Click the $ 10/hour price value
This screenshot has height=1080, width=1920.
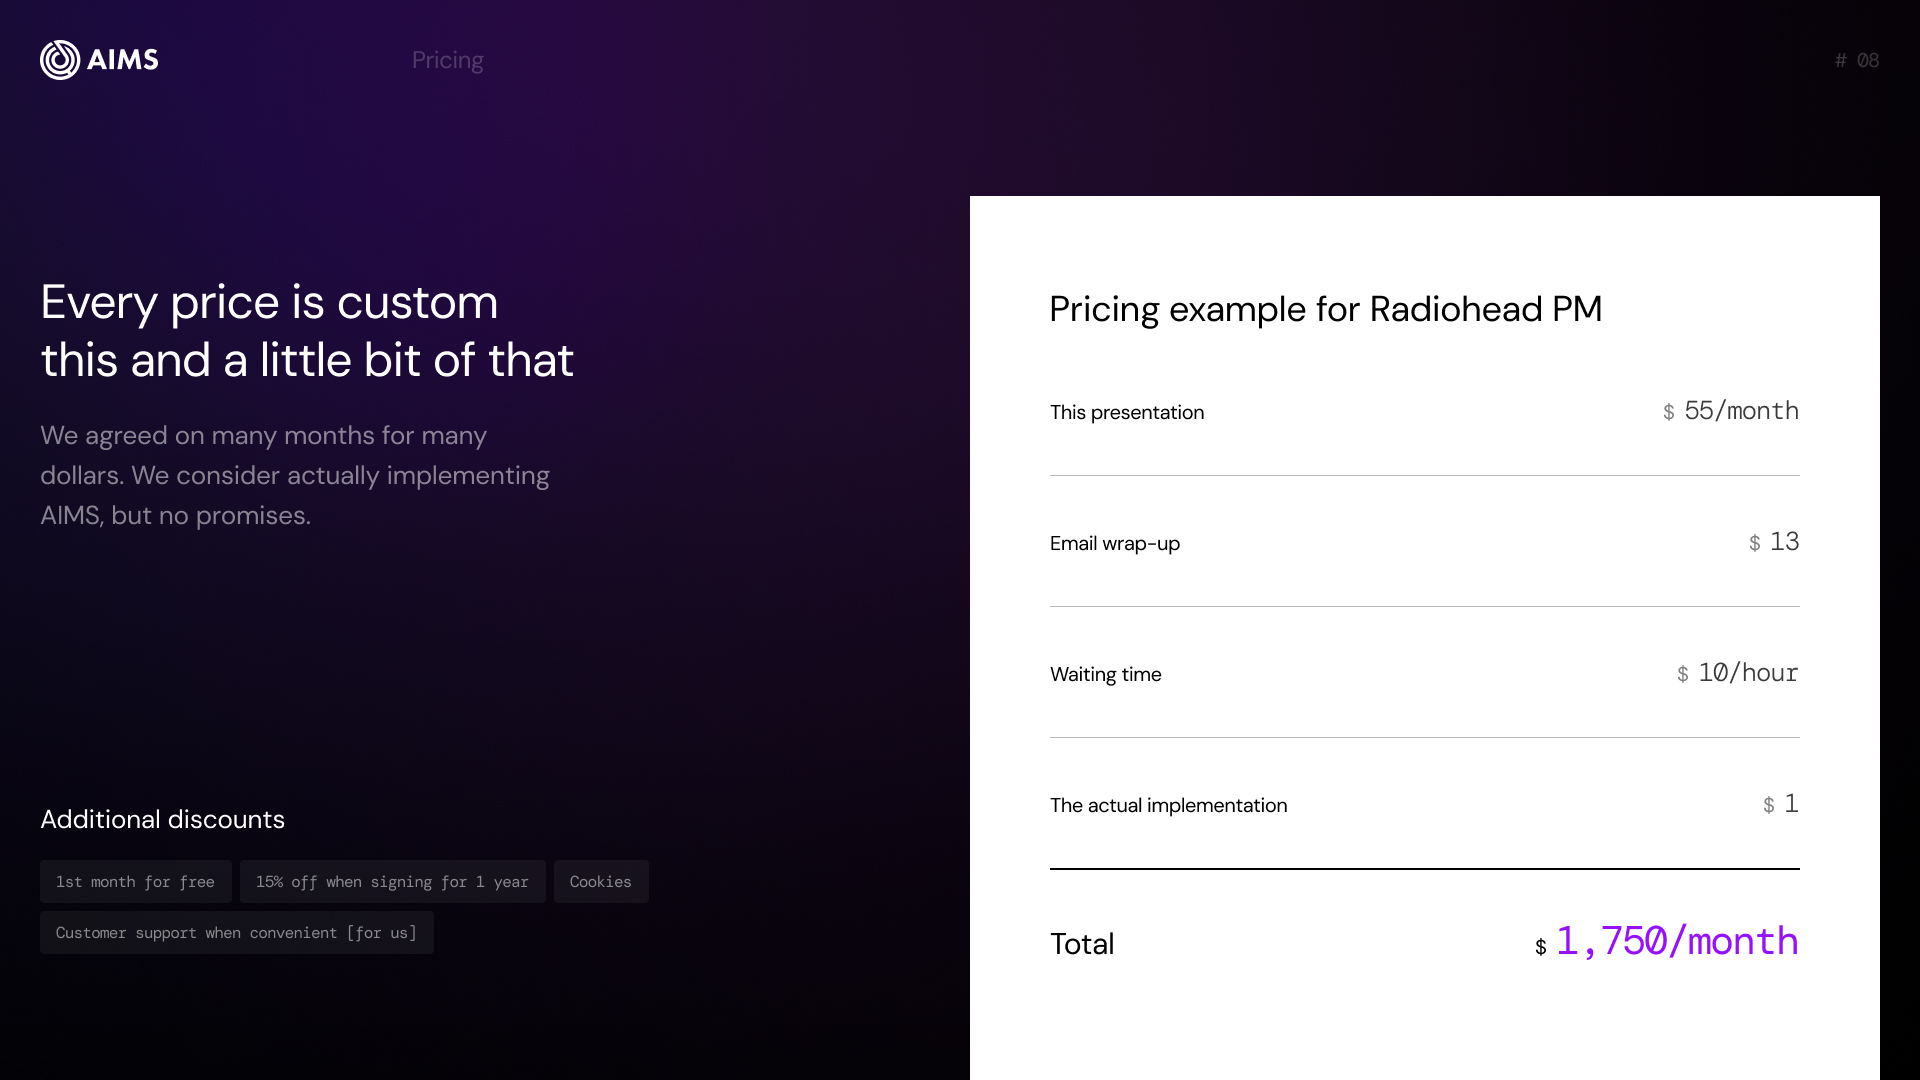pos(1738,673)
